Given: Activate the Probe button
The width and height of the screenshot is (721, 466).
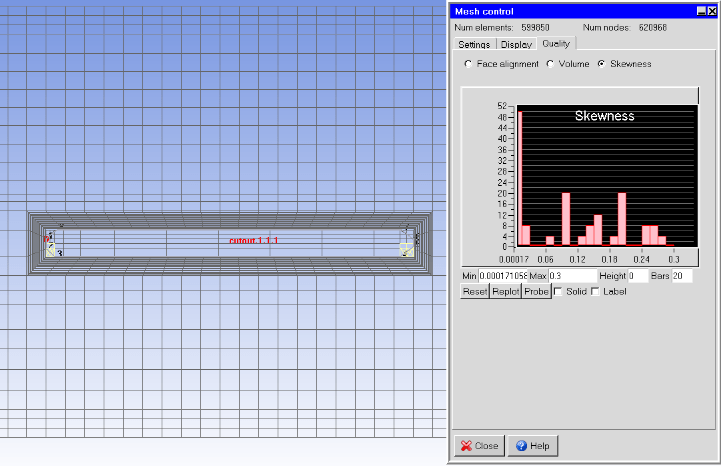Looking at the screenshot, I should (x=537, y=291).
